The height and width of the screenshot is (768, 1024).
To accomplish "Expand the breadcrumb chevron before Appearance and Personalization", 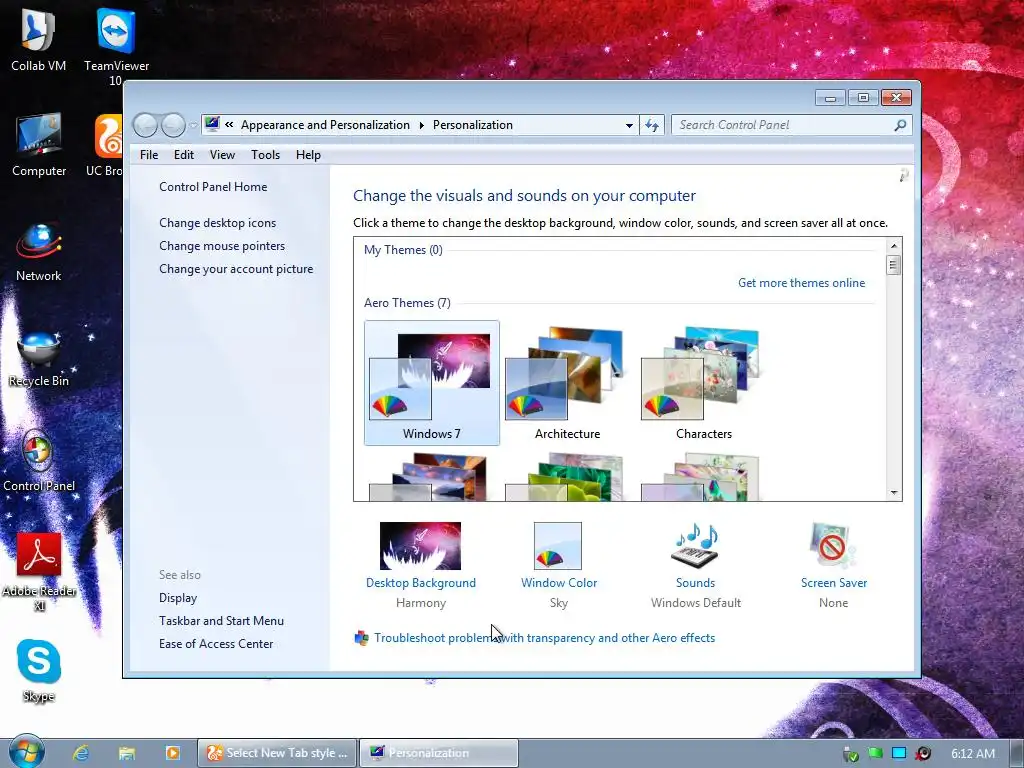I will pyautogui.click(x=229, y=124).
